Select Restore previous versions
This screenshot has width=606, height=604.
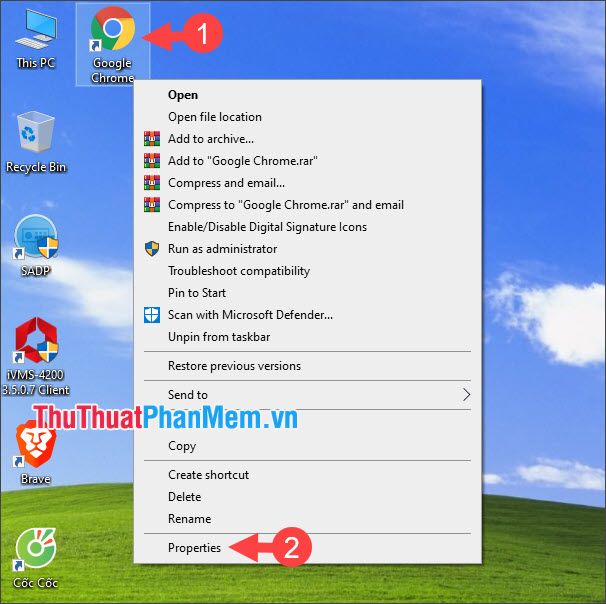234,366
